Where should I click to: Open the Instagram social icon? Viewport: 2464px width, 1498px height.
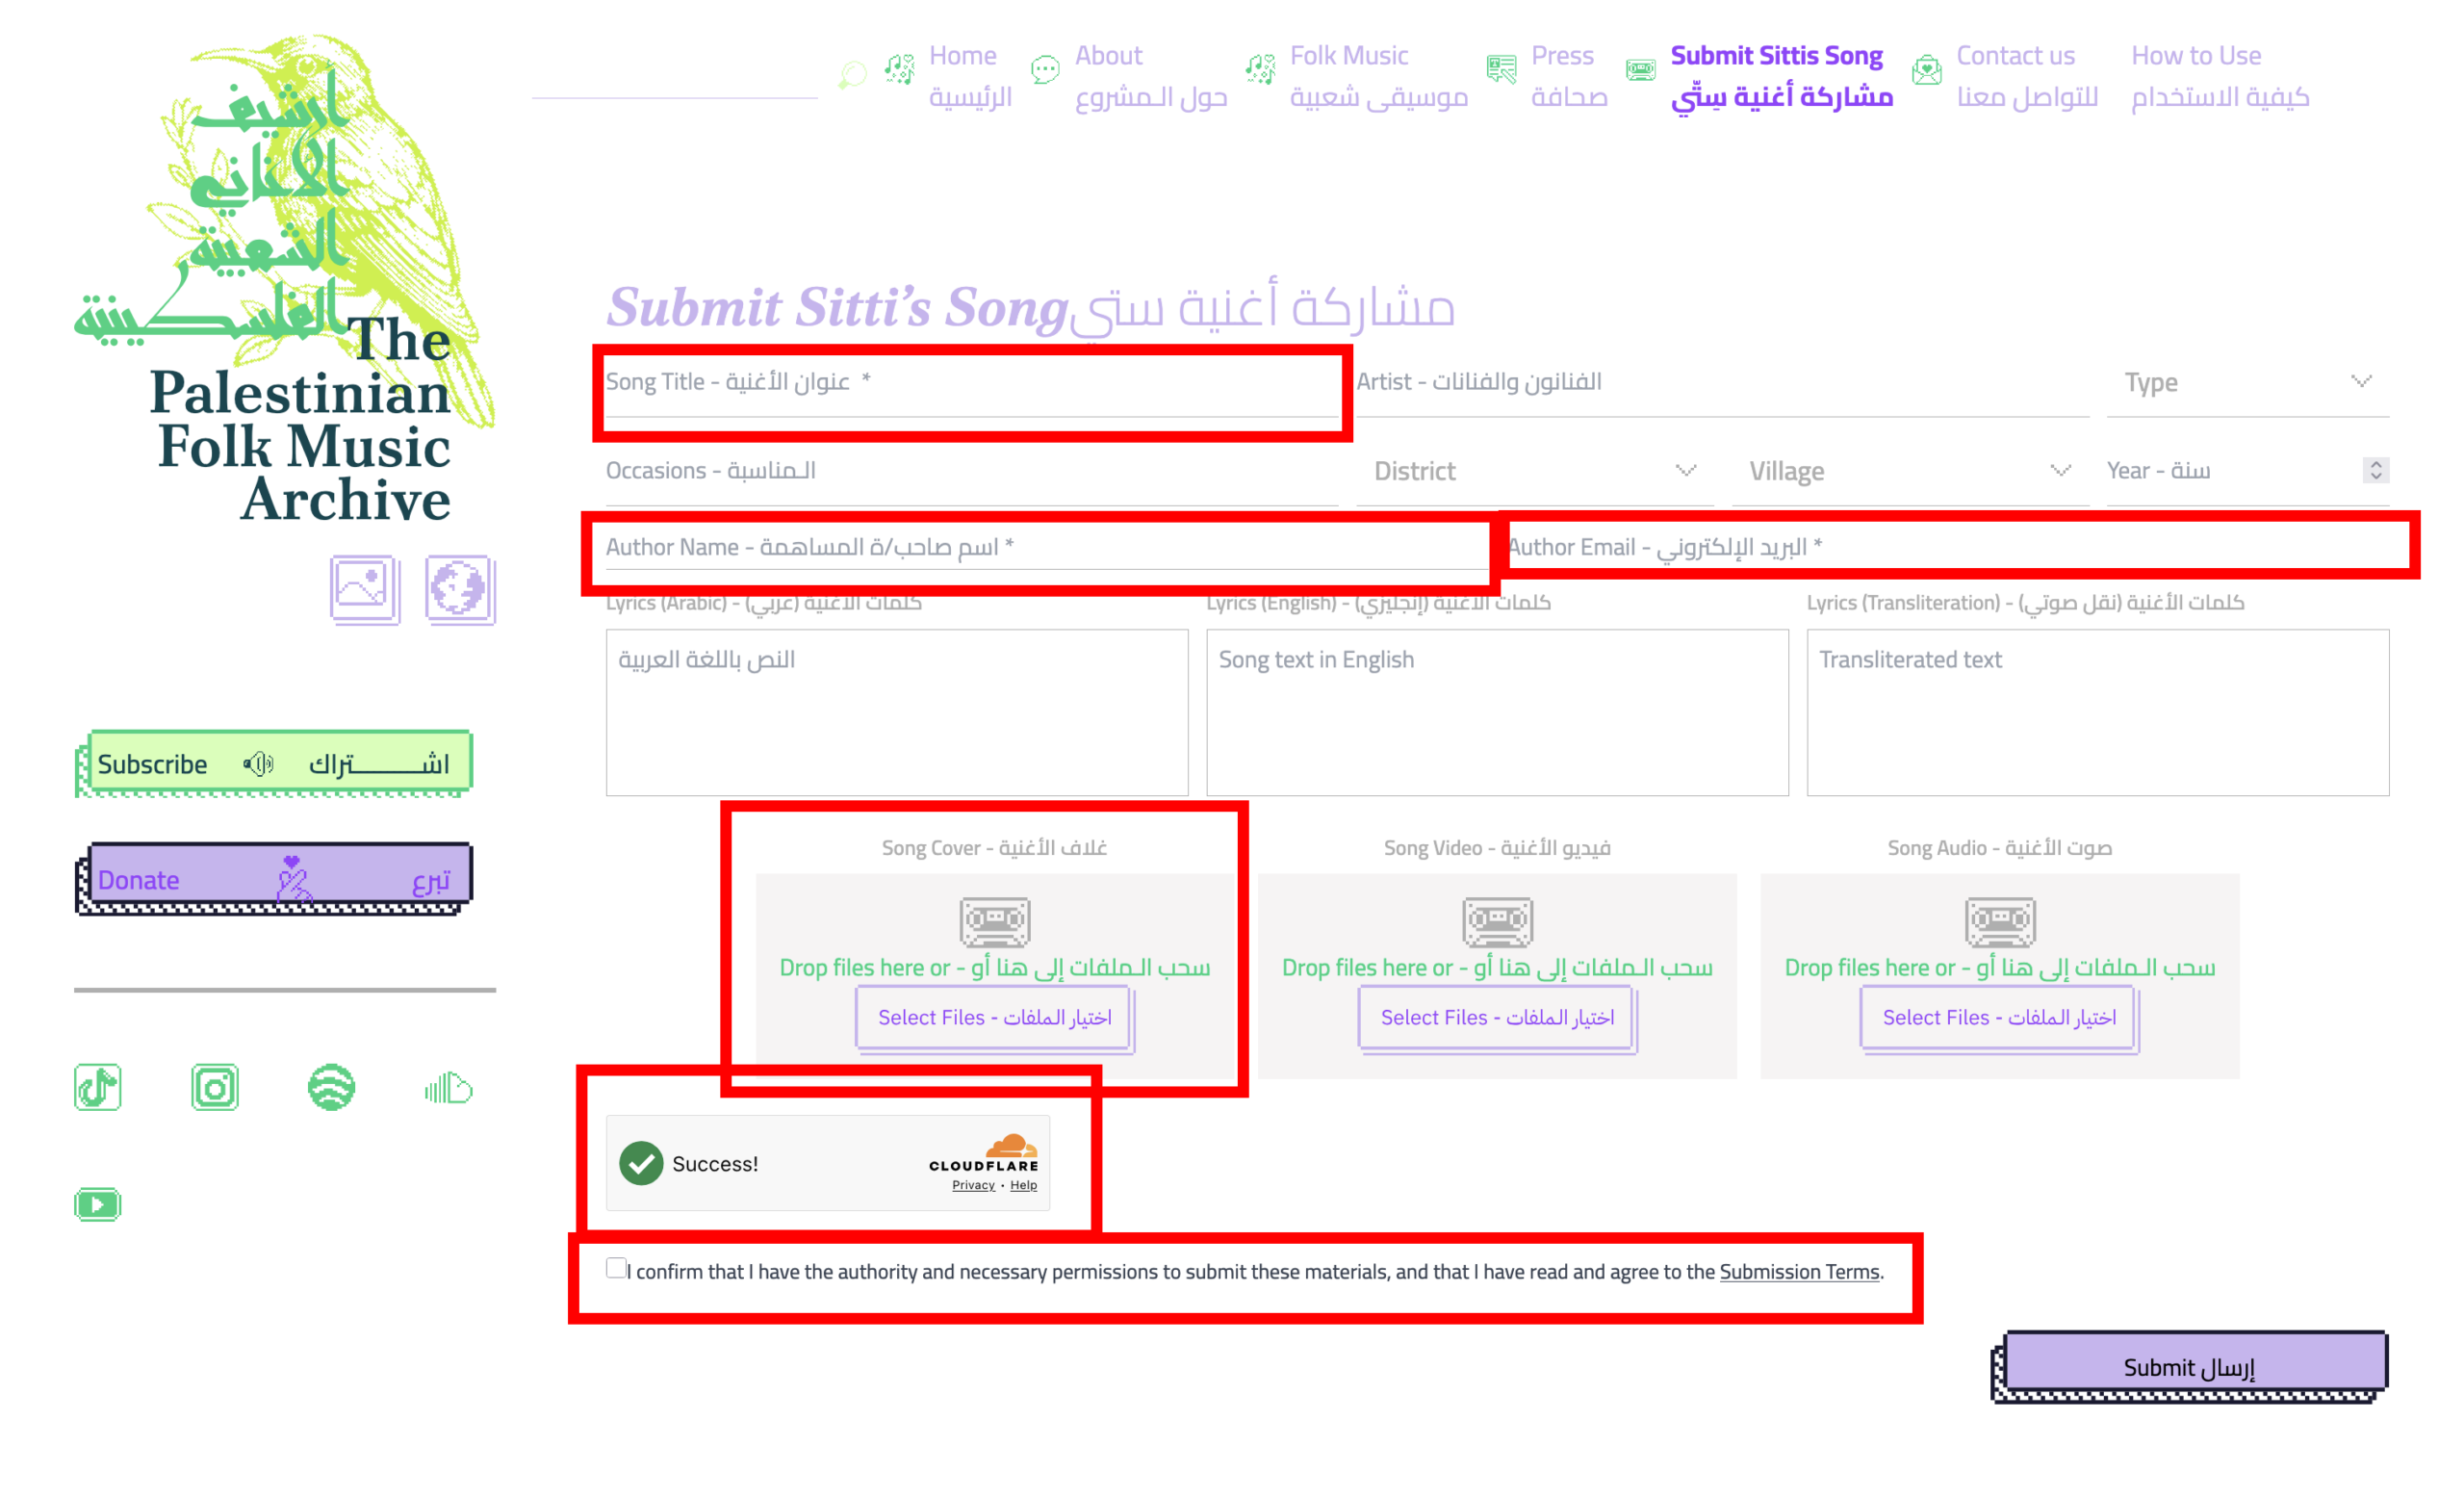(215, 1087)
